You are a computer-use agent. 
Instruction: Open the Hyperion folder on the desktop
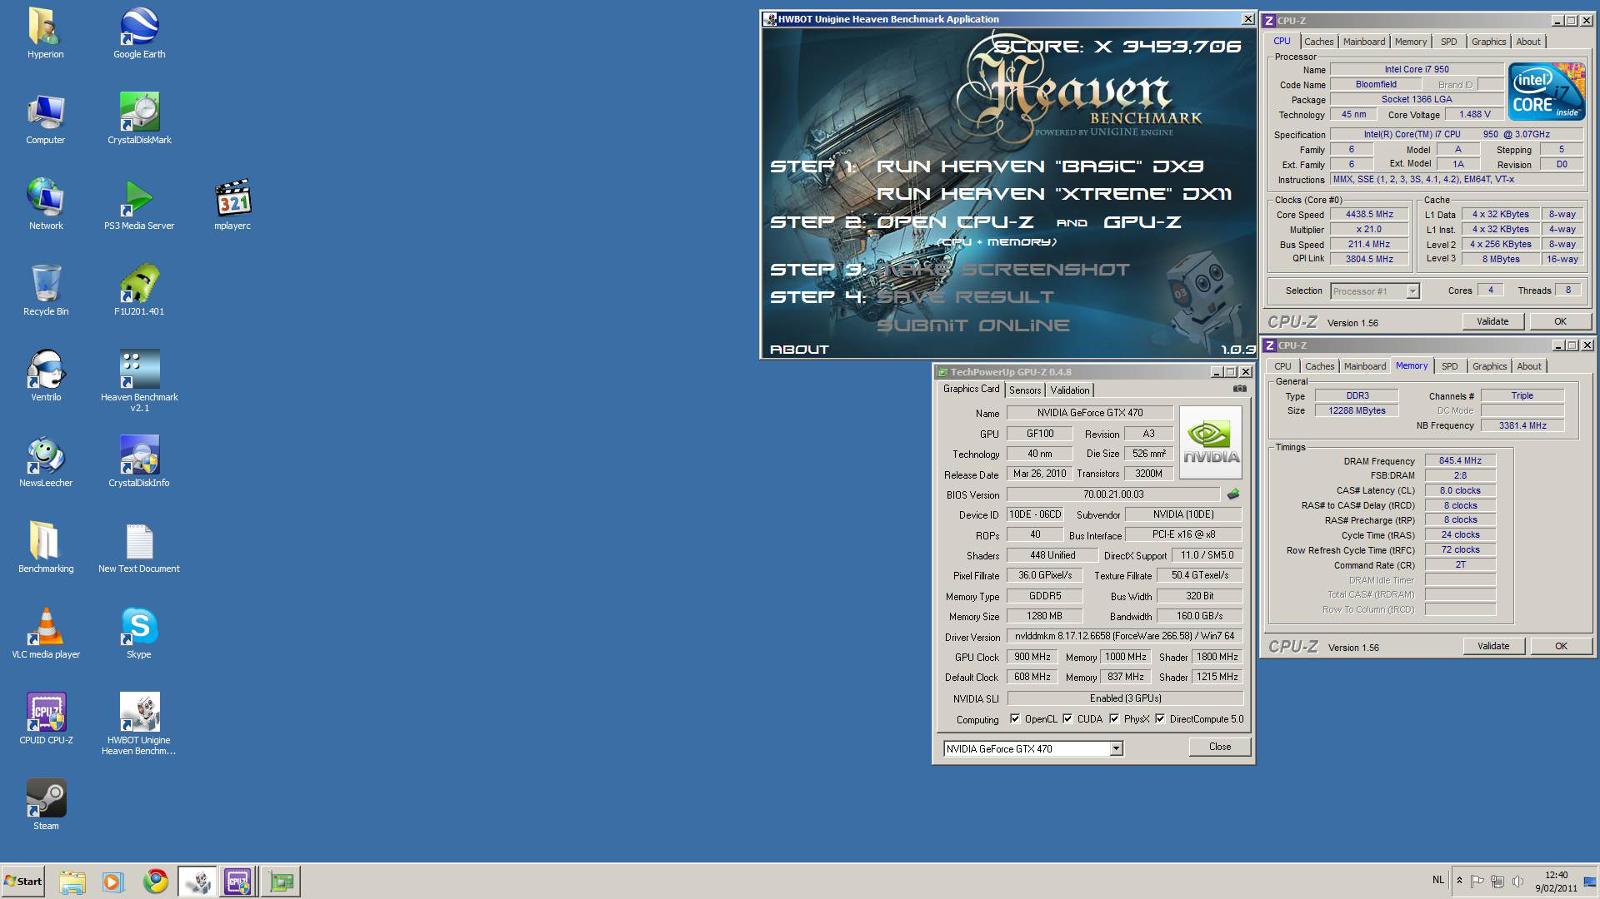[x=45, y=33]
